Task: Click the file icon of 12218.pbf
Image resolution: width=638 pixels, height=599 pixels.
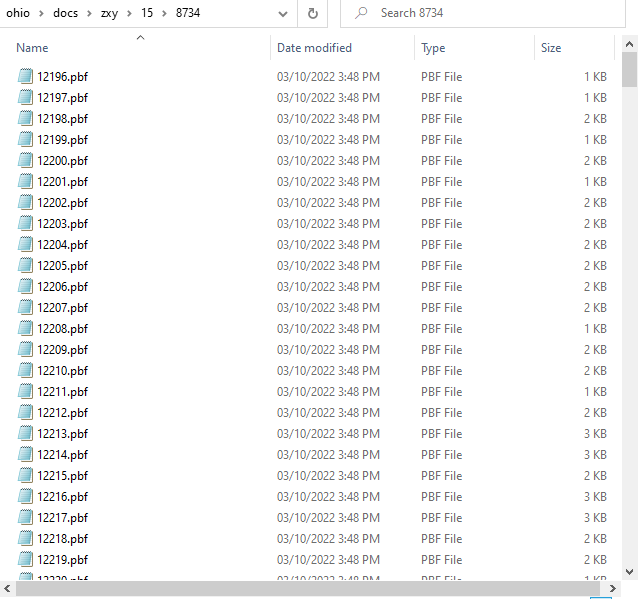Action: [x=25, y=538]
